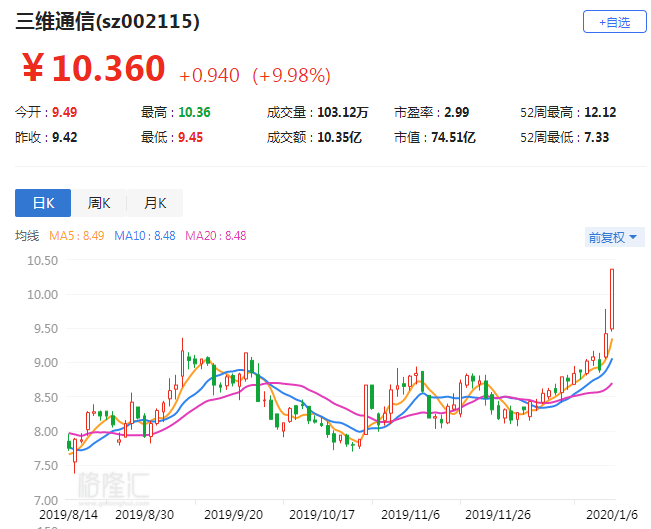The image size is (651, 529).
Task: Click the 2020/1/6 date axis label
Action: pyautogui.click(x=612, y=515)
